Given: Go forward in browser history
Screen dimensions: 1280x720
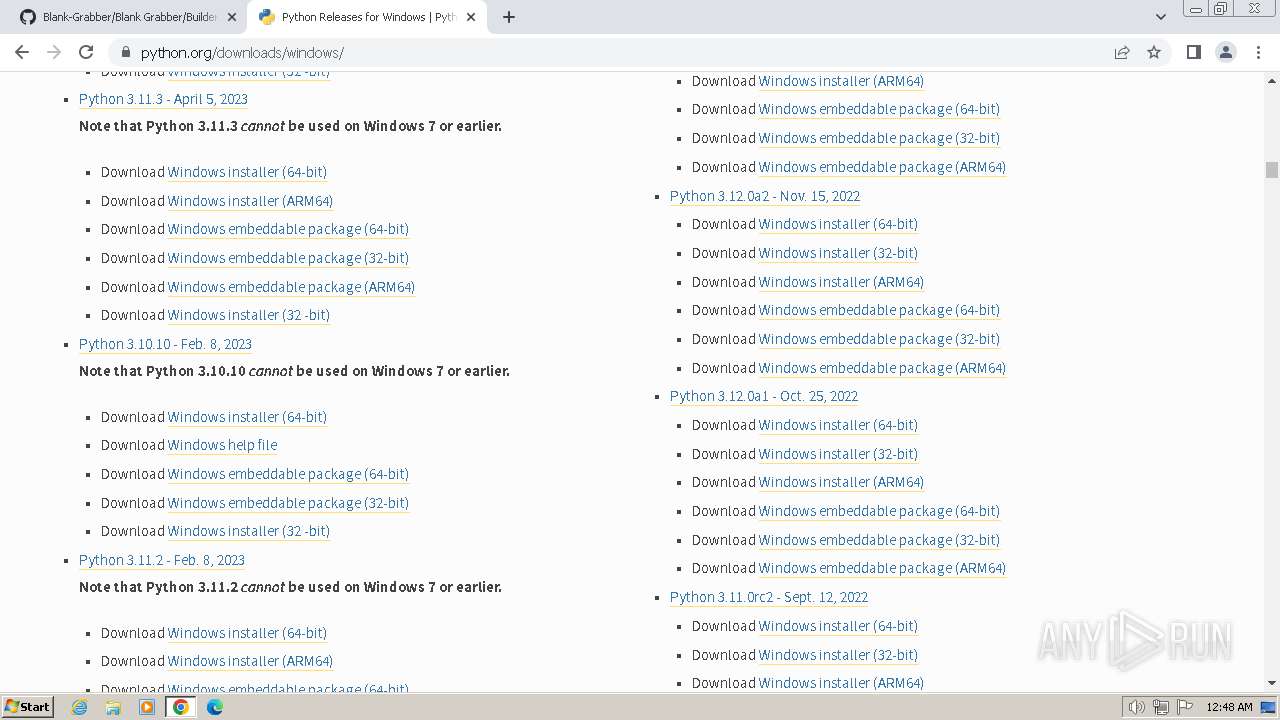Looking at the screenshot, I should pos(54,52).
